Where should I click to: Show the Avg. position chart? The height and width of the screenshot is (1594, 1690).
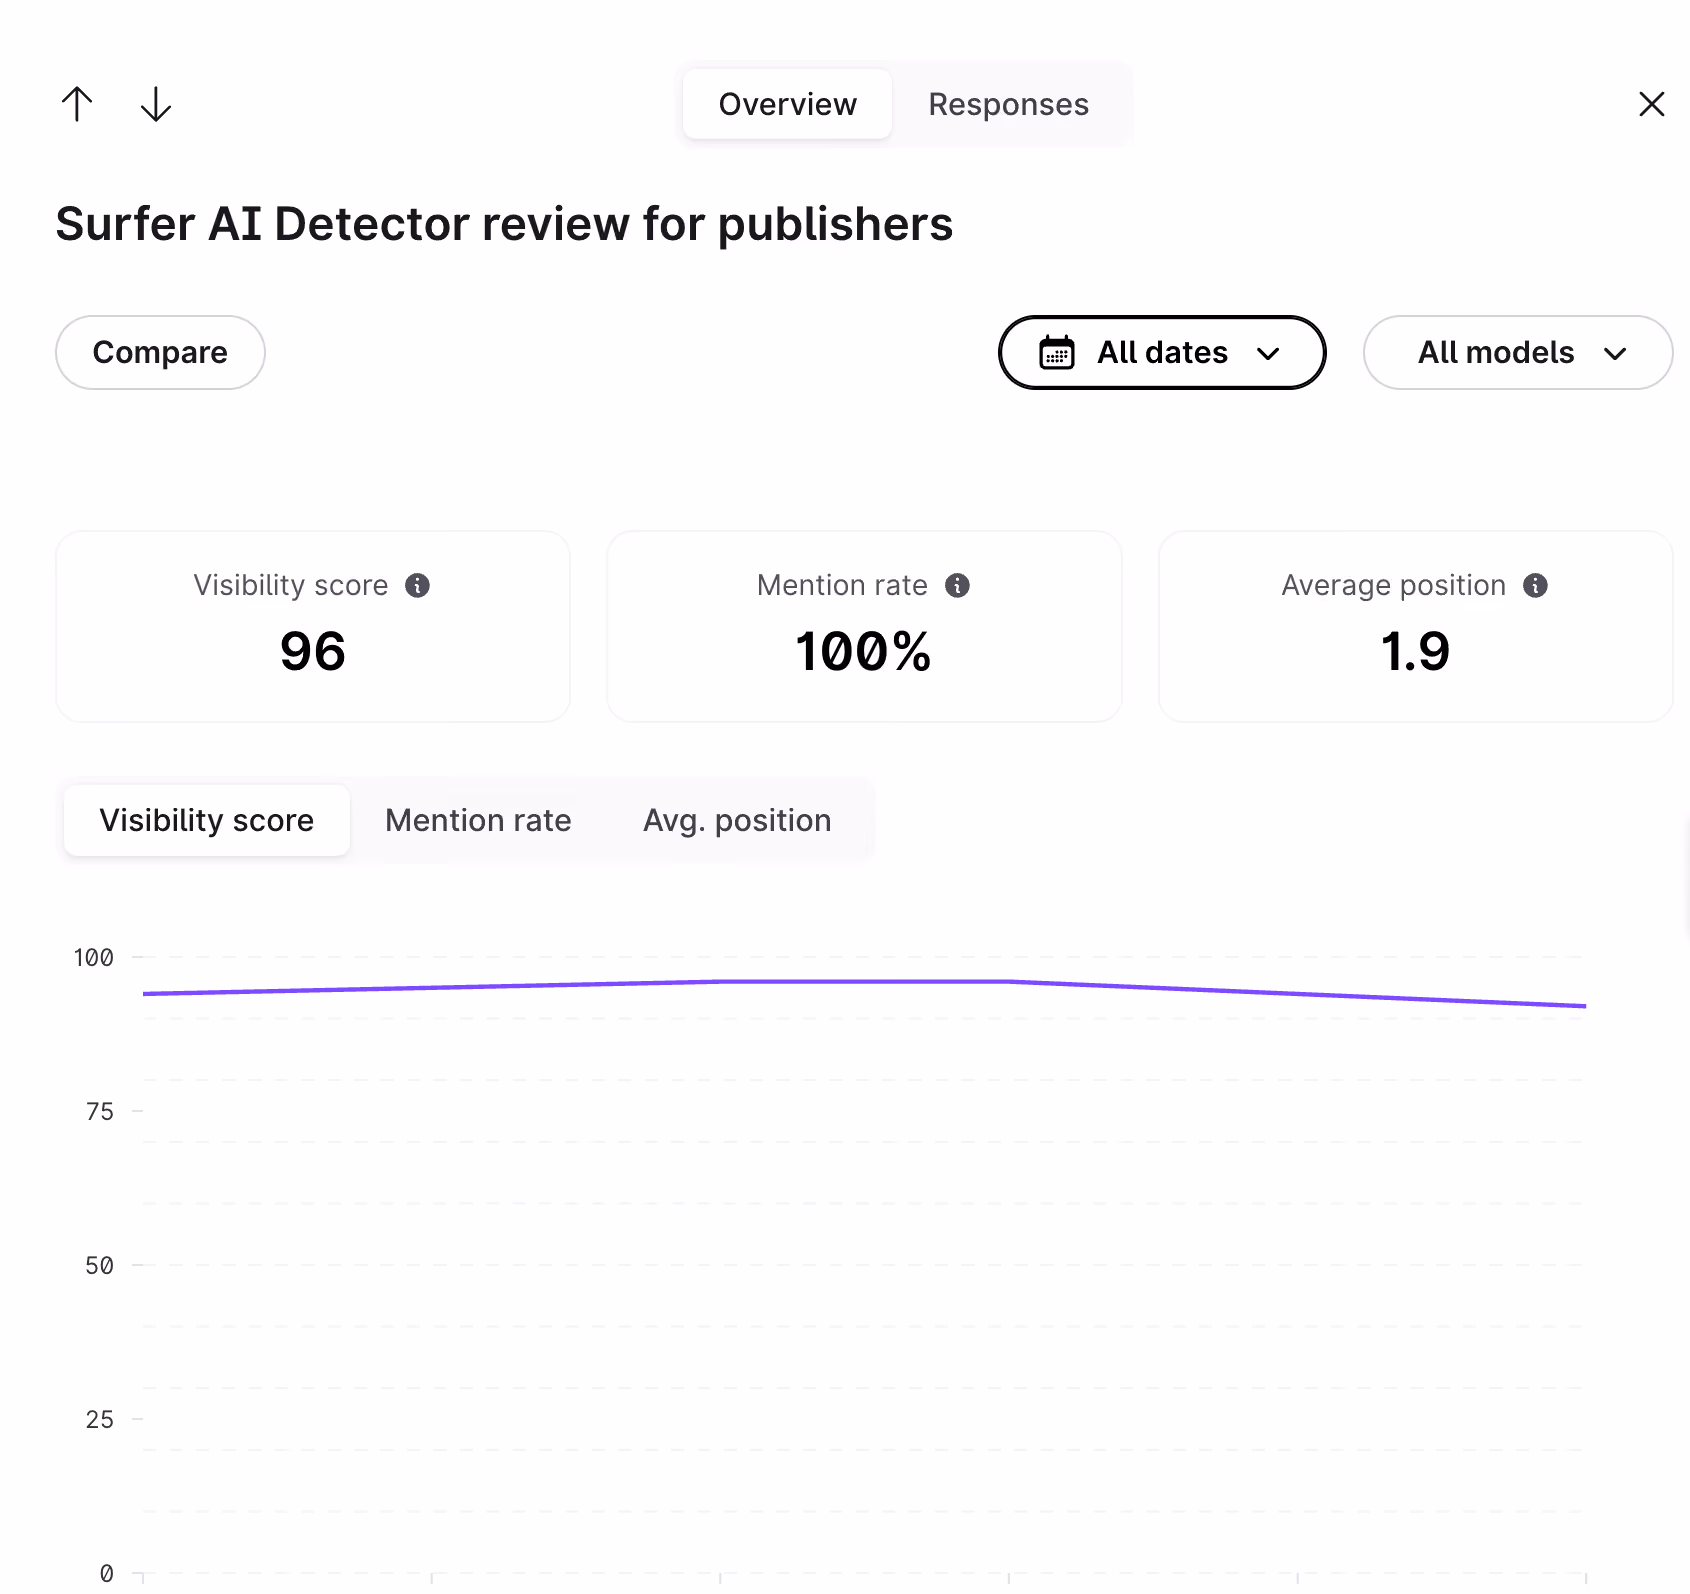pyautogui.click(x=737, y=820)
